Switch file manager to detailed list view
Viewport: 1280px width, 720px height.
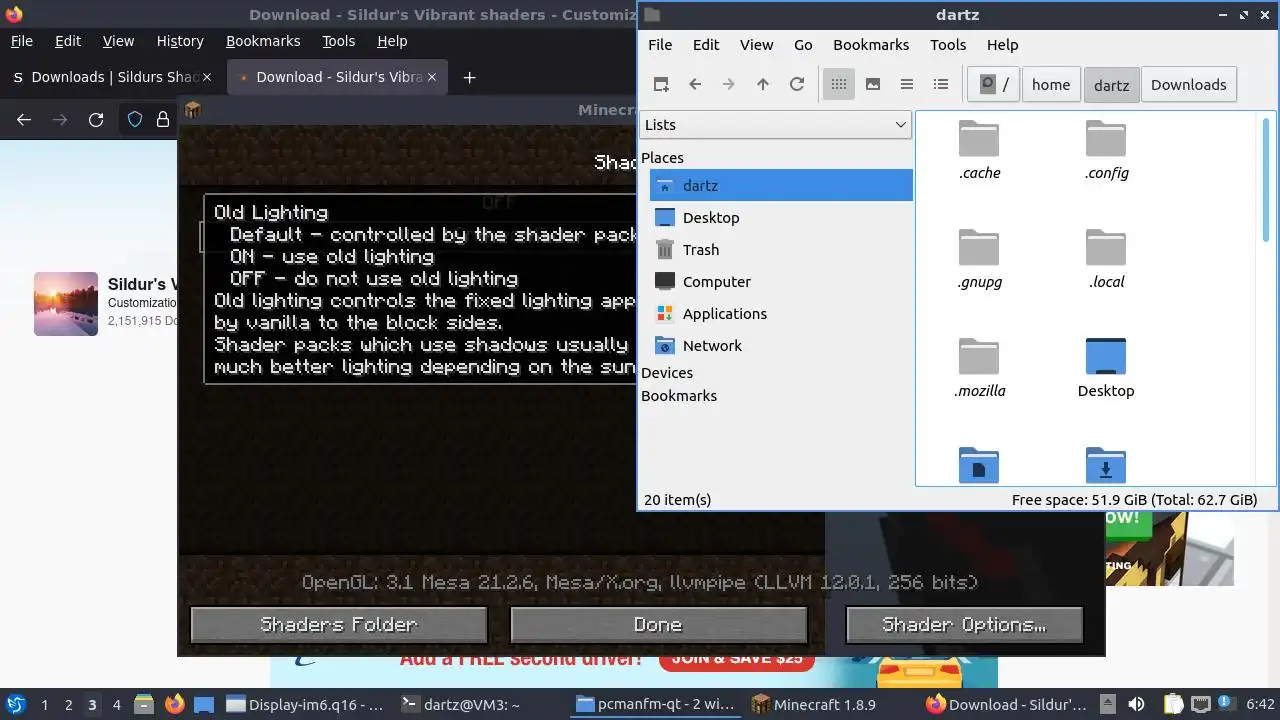(941, 85)
